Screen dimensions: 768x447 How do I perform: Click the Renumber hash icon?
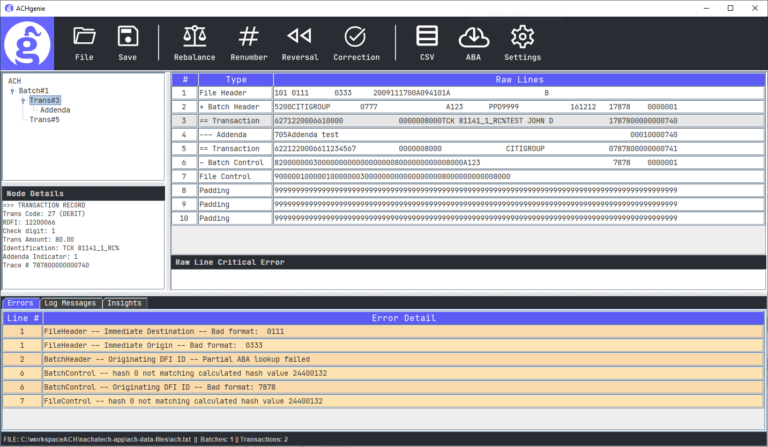[x=249, y=37]
